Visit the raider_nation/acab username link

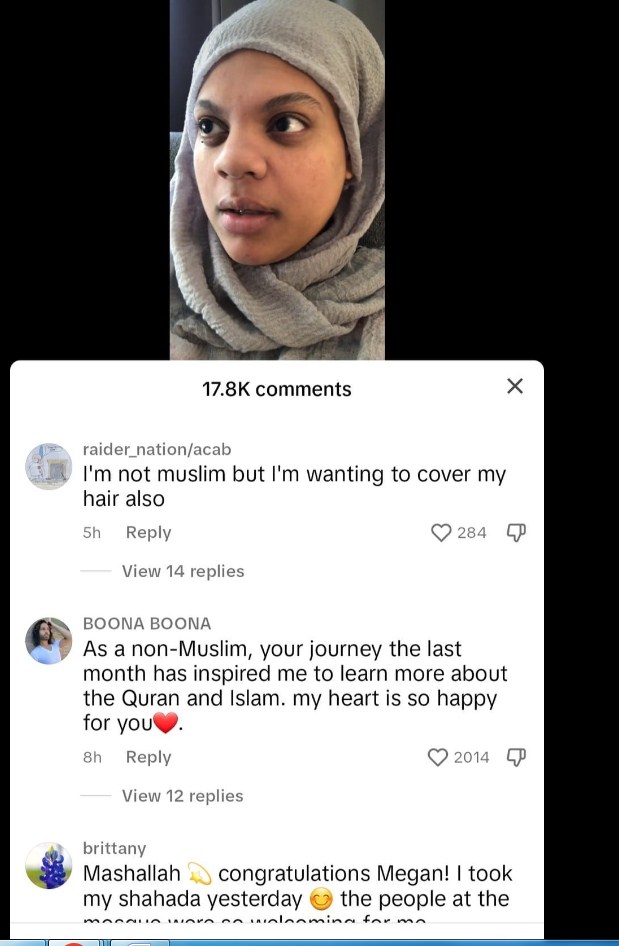tap(156, 449)
